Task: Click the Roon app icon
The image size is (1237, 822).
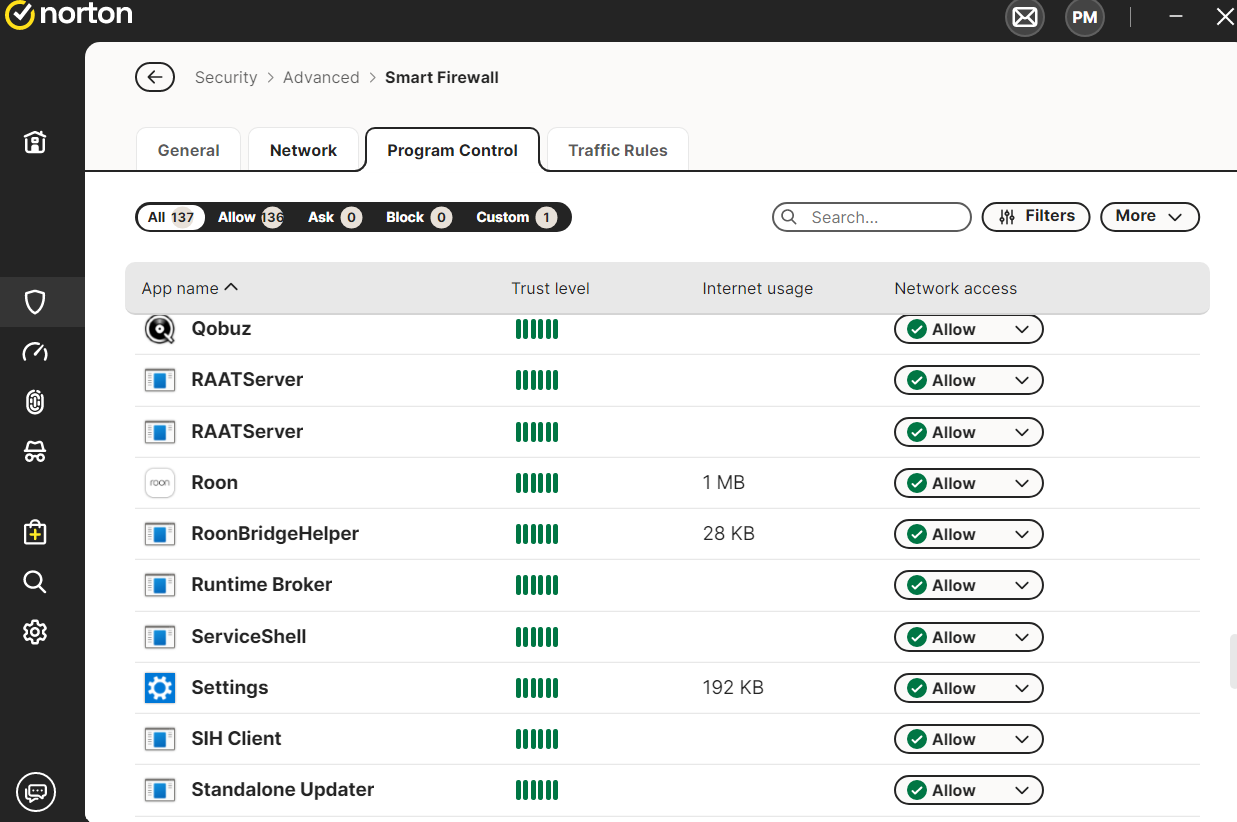Action: (160, 483)
